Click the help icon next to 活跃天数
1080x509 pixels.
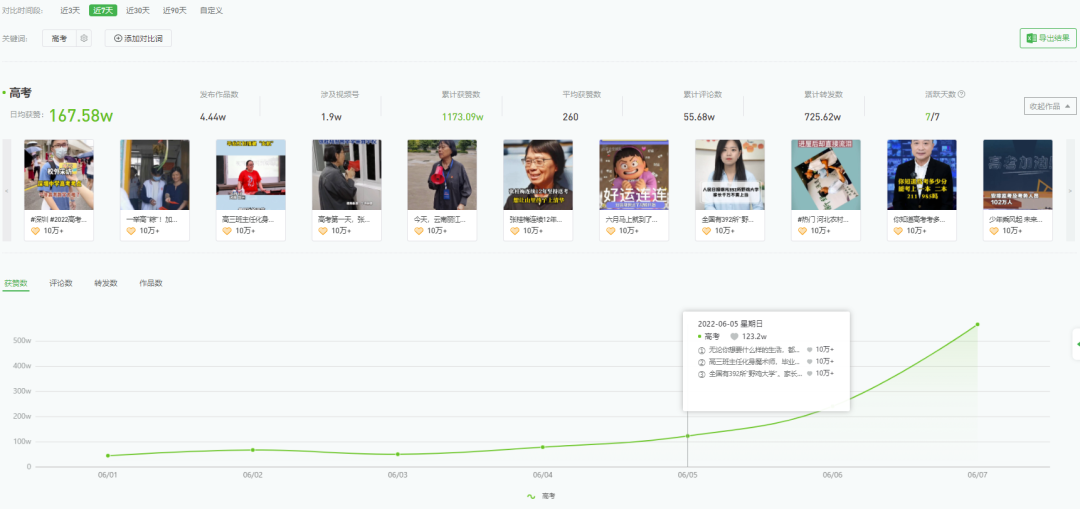[962, 95]
